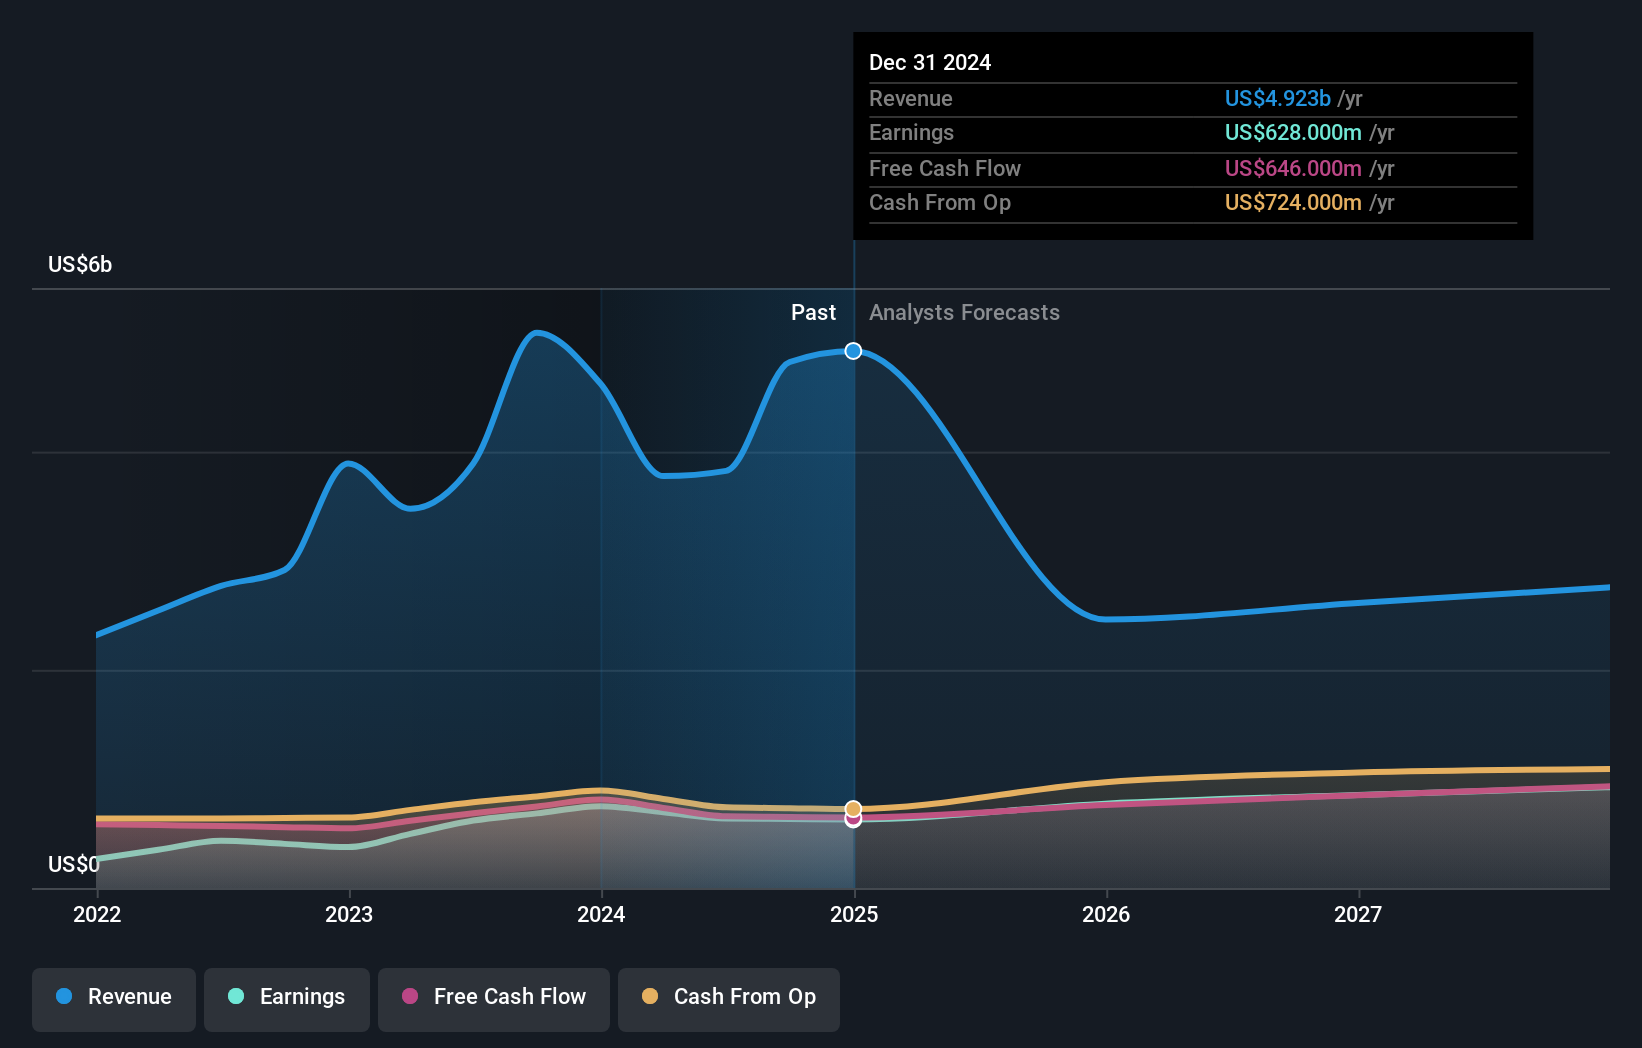
Task: Click the Cash From Op label in tooltip
Action: click(x=940, y=203)
